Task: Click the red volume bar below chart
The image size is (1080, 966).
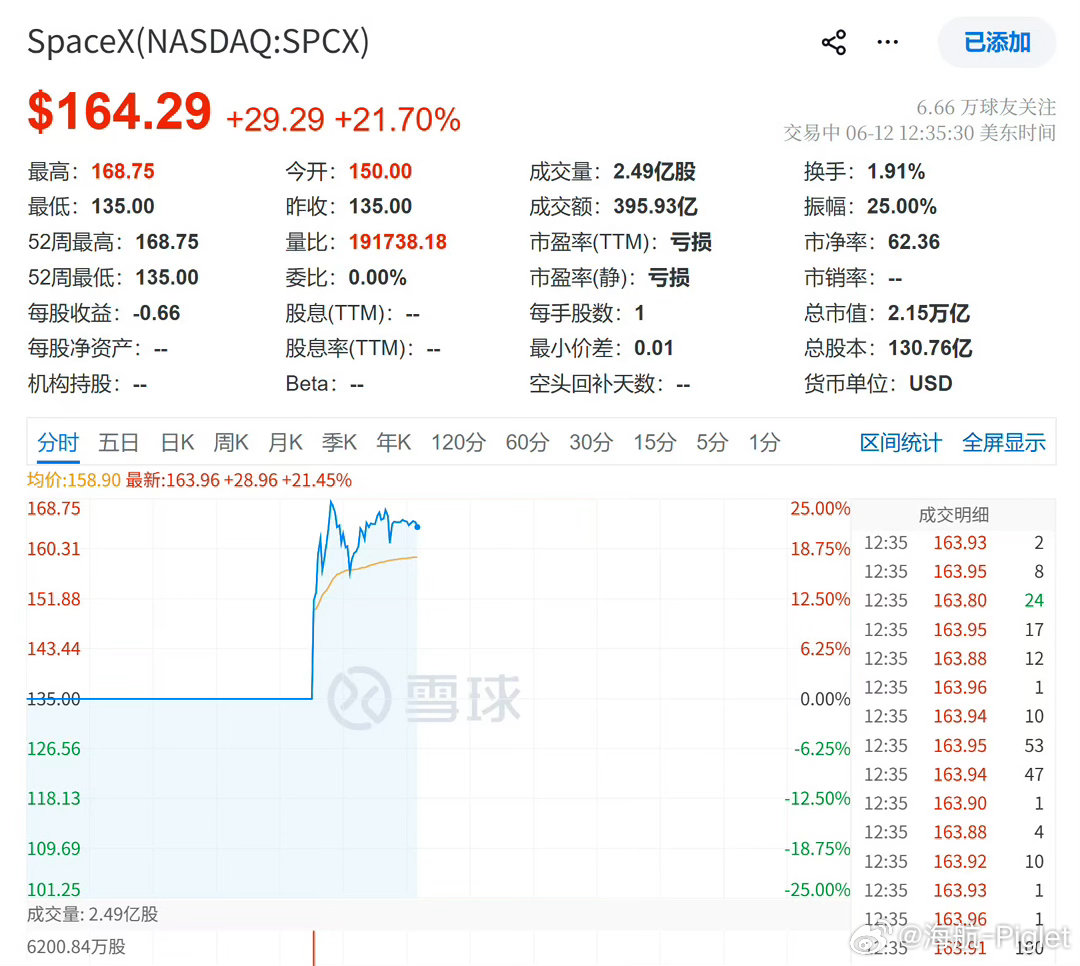Action: tap(313, 948)
